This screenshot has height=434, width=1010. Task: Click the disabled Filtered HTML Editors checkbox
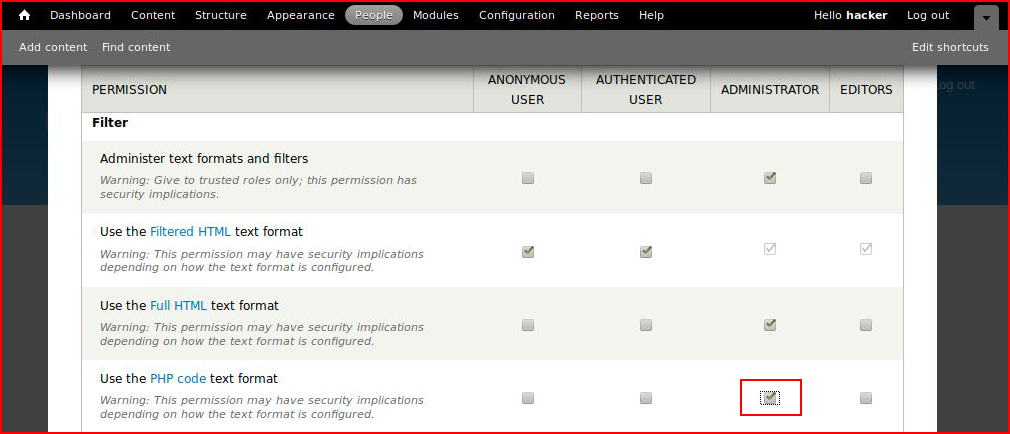pos(866,249)
